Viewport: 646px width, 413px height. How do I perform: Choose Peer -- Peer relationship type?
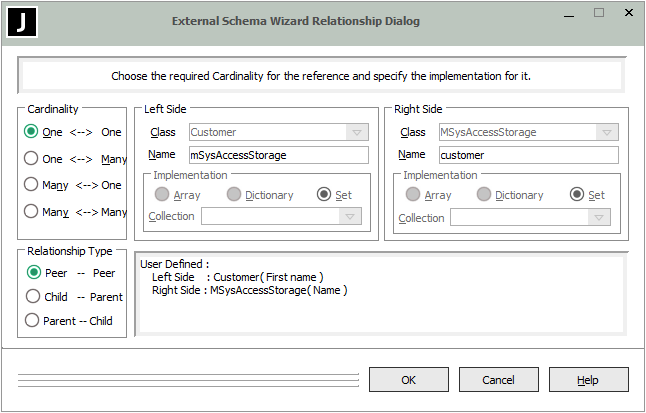tap(34, 273)
